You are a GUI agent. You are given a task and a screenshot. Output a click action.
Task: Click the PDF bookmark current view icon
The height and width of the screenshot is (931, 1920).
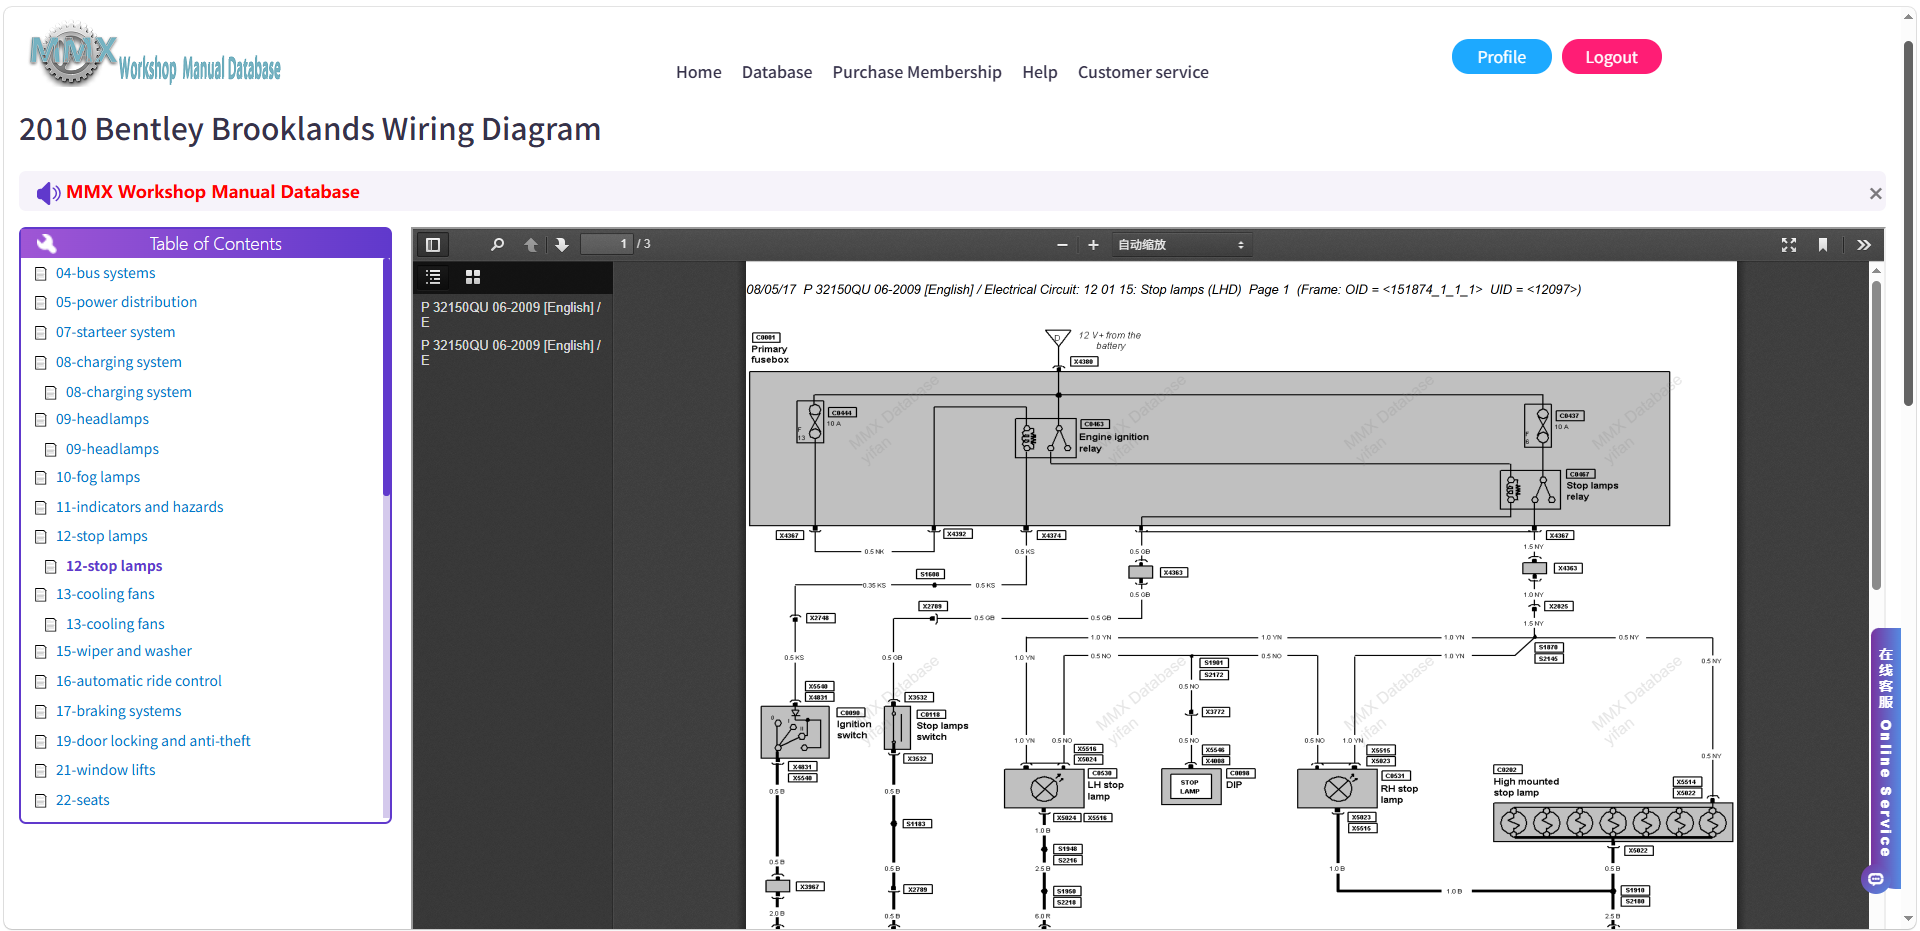(1823, 245)
